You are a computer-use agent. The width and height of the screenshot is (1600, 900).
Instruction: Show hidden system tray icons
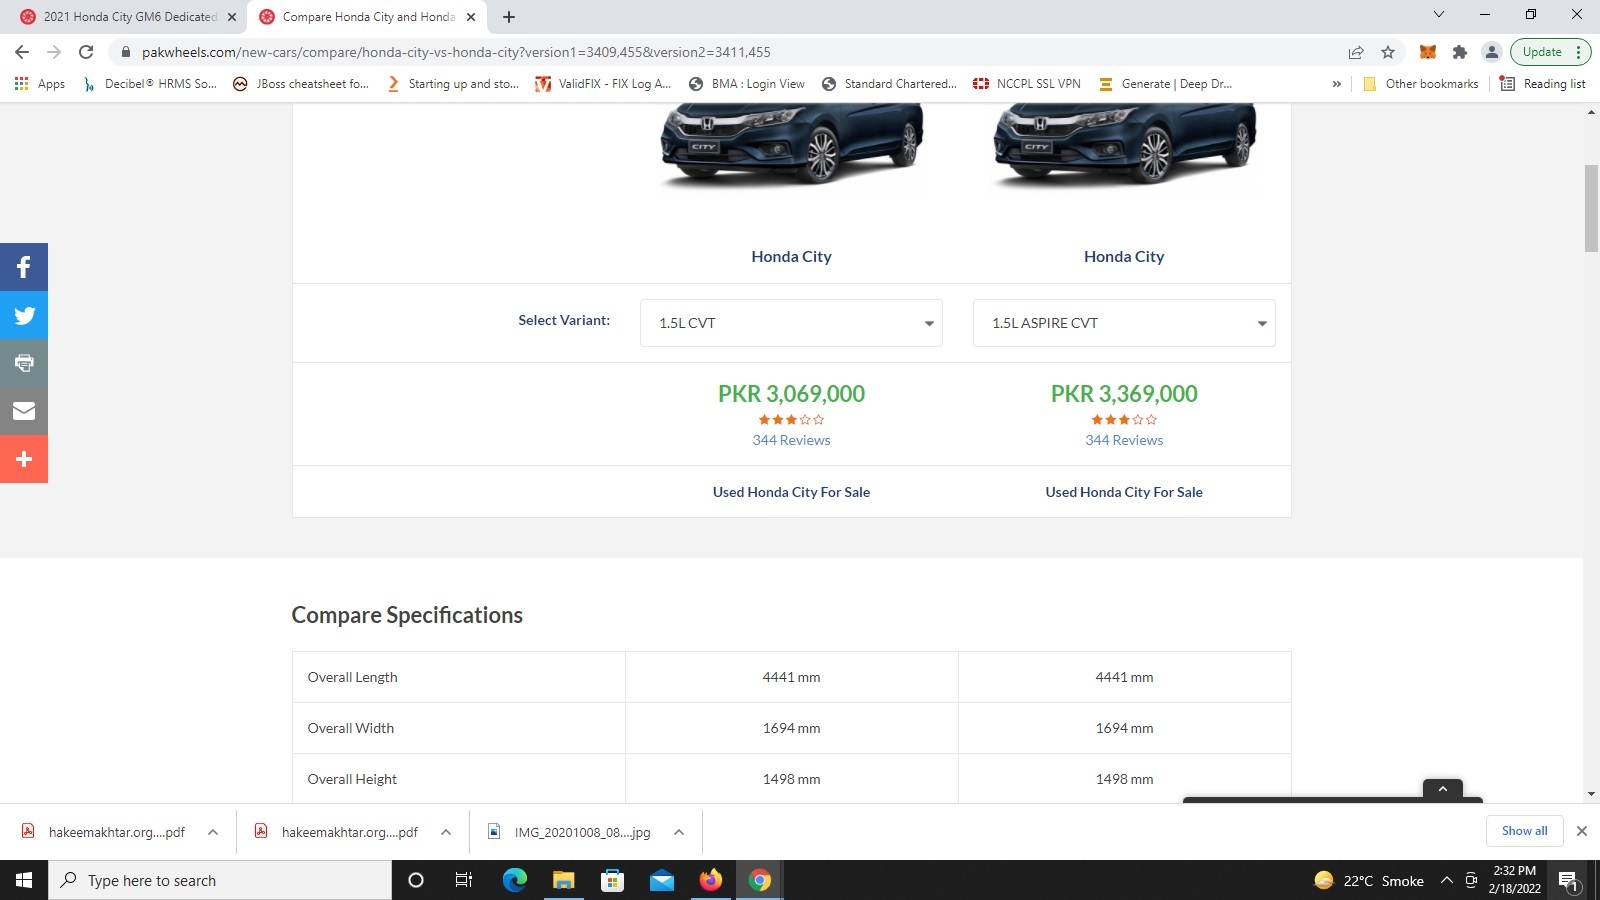pos(1446,880)
